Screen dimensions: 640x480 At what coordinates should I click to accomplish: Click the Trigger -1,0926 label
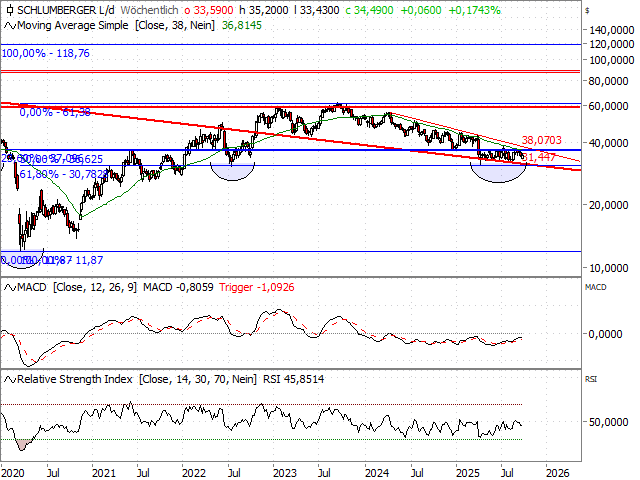tap(257, 287)
